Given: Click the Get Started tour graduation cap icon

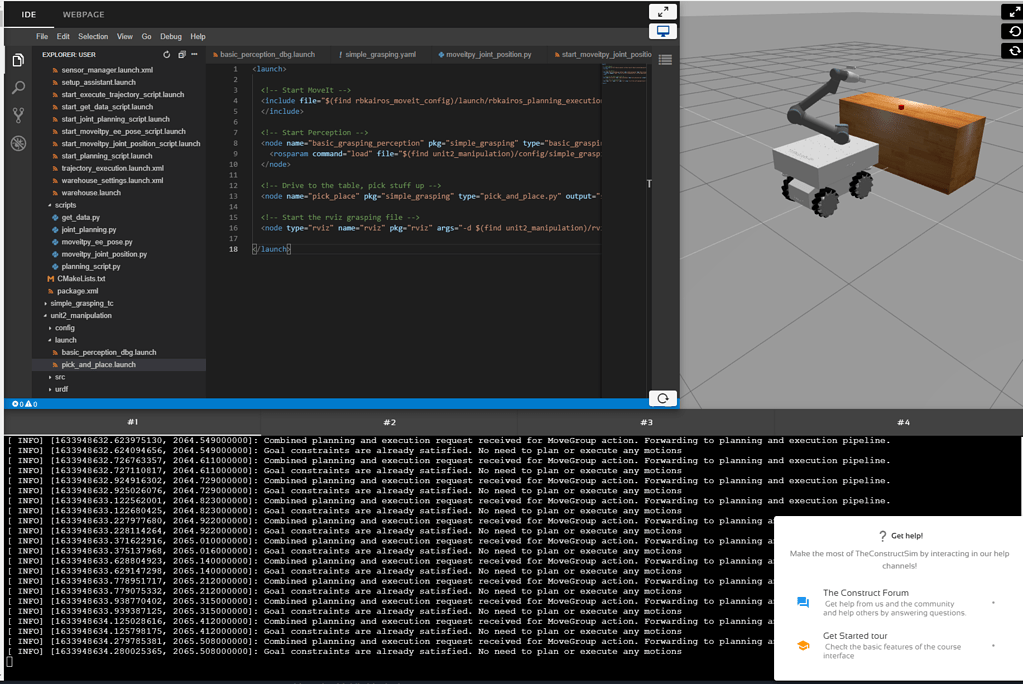Looking at the screenshot, I should click(802, 646).
